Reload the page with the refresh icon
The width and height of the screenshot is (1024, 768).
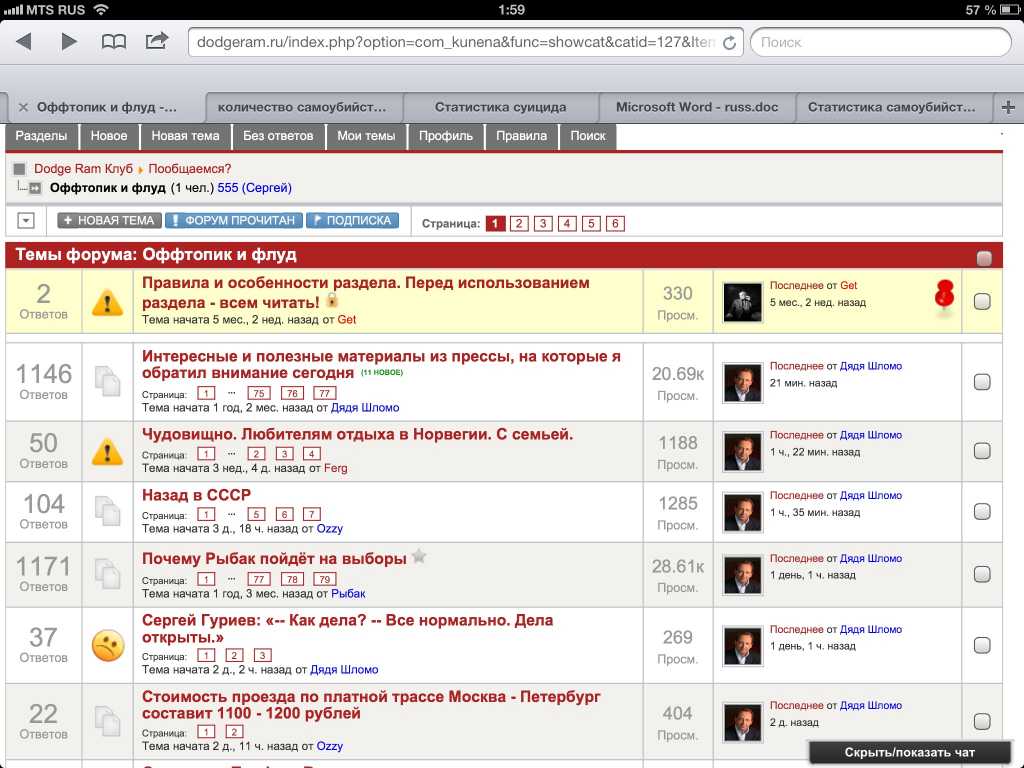pyautogui.click(x=729, y=42)
